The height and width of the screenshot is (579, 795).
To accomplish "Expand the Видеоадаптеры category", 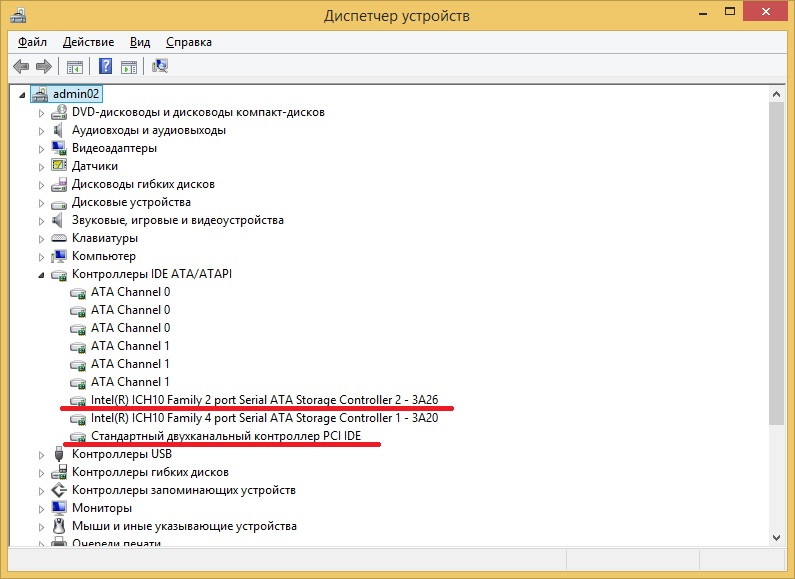I will pos(42,149).
